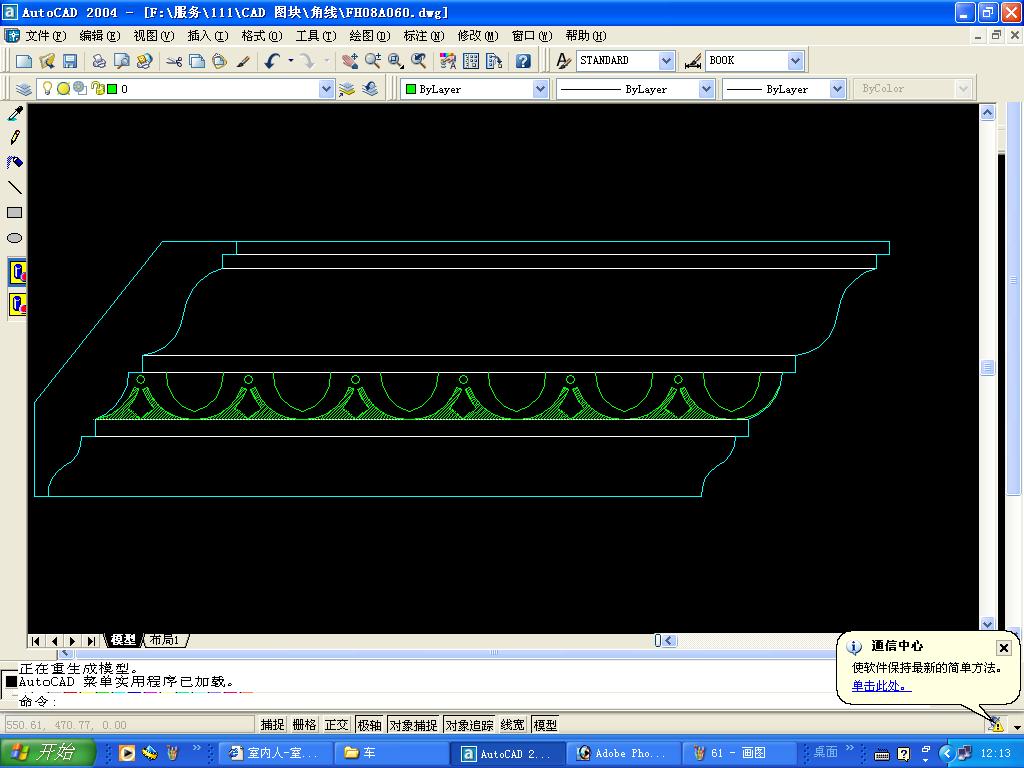1024x768 pixels.
Task: Toggle 对象捕捉 object snap button
Action: pos(413,725)
